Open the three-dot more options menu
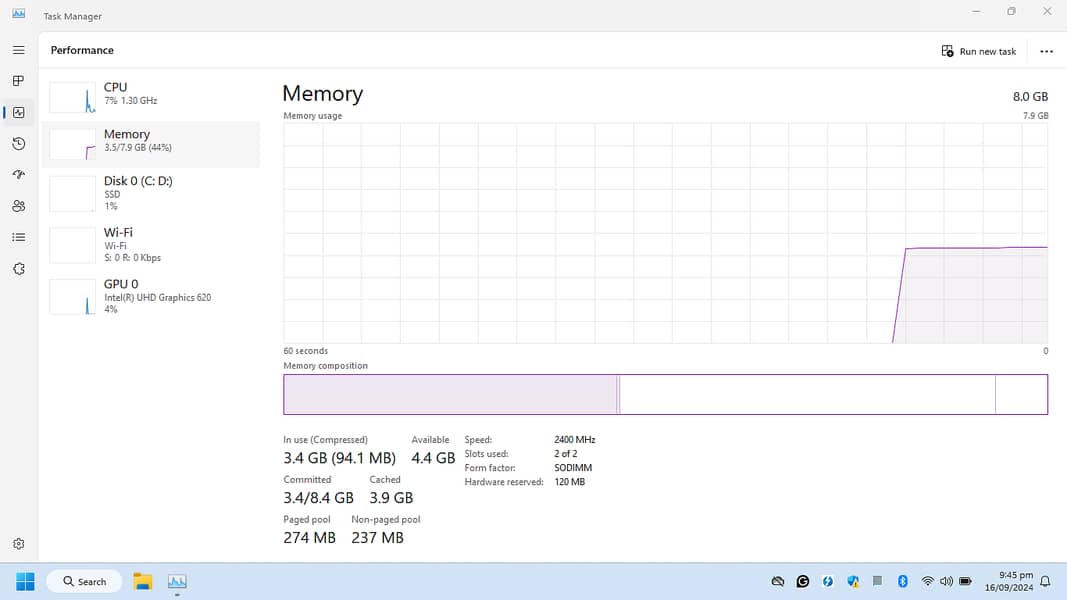The width and height of the screenshot is (1067, 600). pyautogui.click(x=1046, y=51)
